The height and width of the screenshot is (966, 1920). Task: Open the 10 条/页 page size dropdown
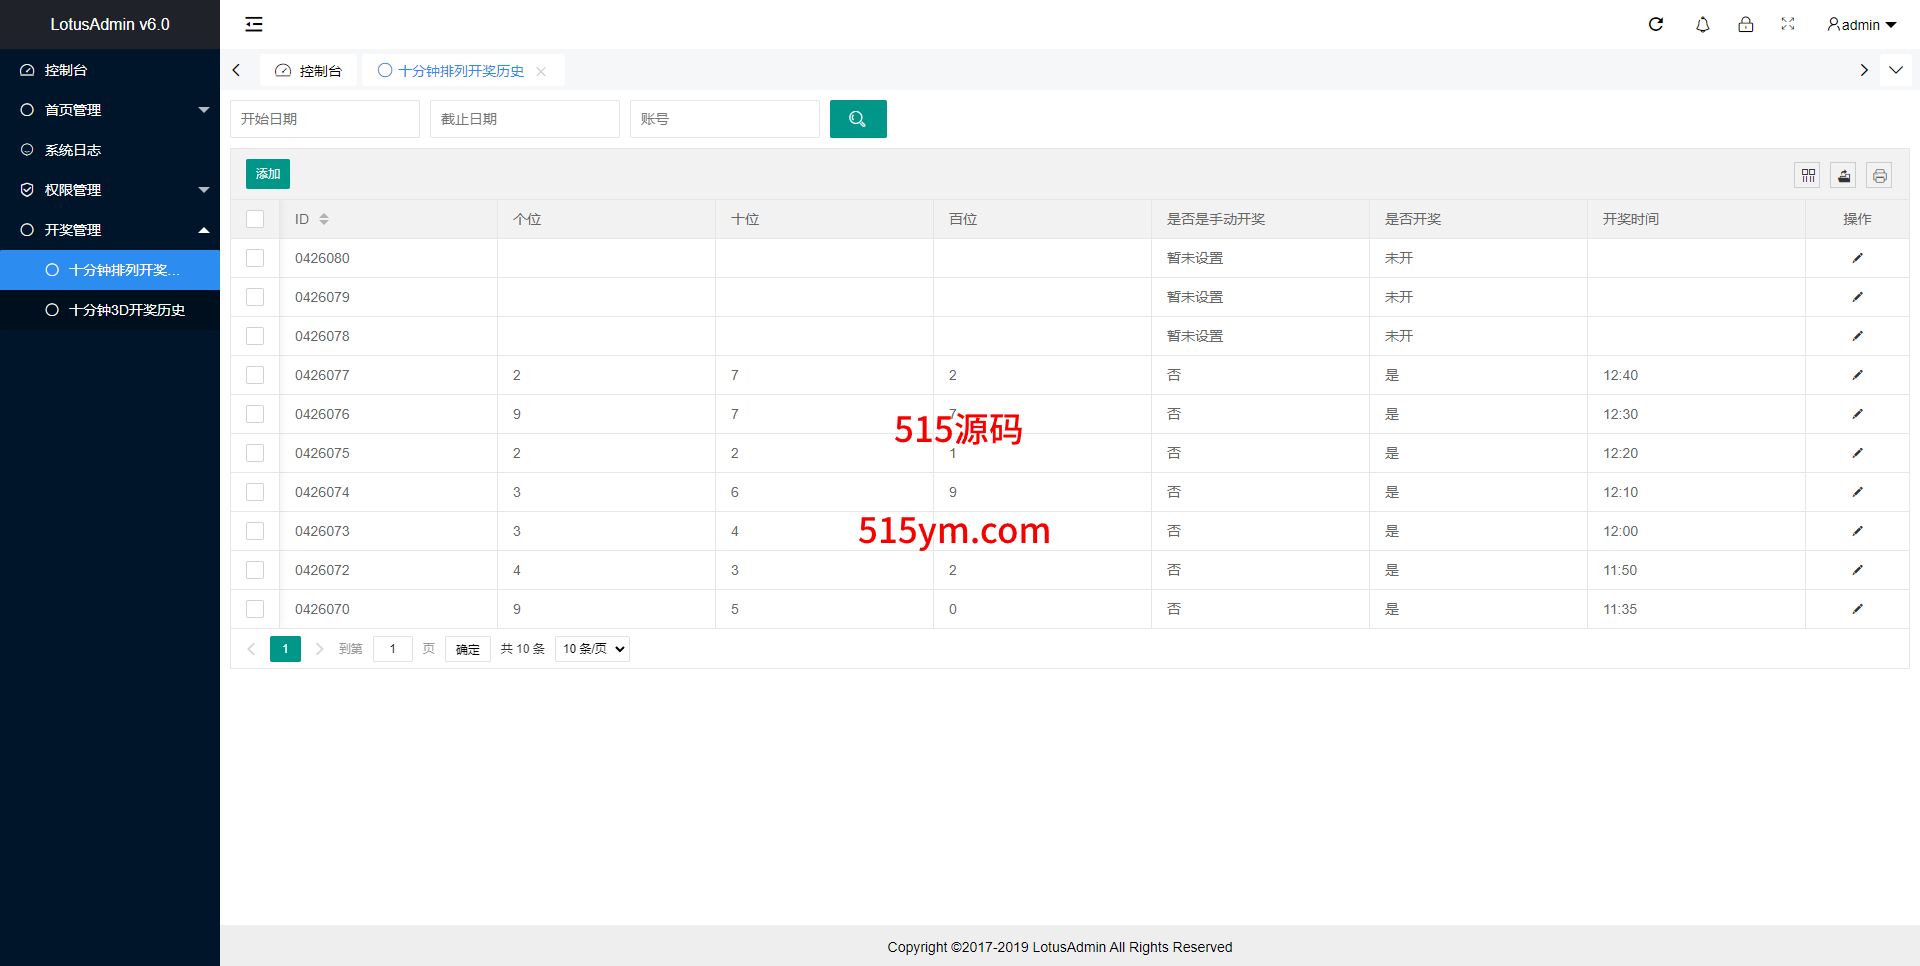592,649
